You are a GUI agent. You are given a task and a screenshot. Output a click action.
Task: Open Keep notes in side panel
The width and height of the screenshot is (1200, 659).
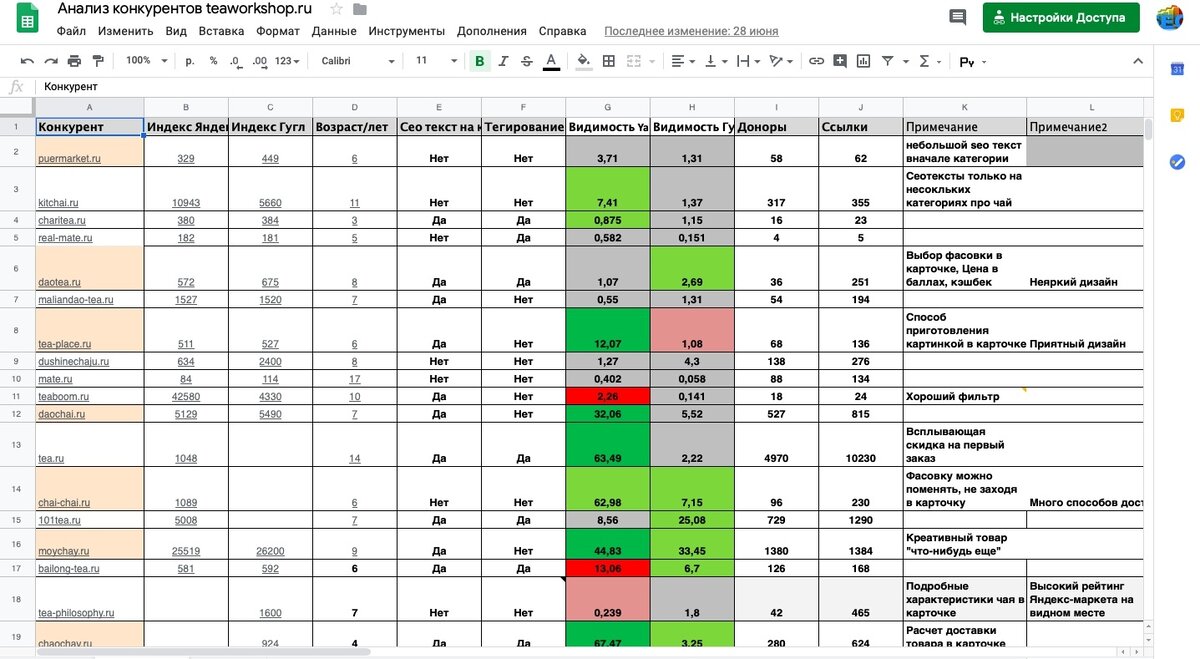[1177, 115]
